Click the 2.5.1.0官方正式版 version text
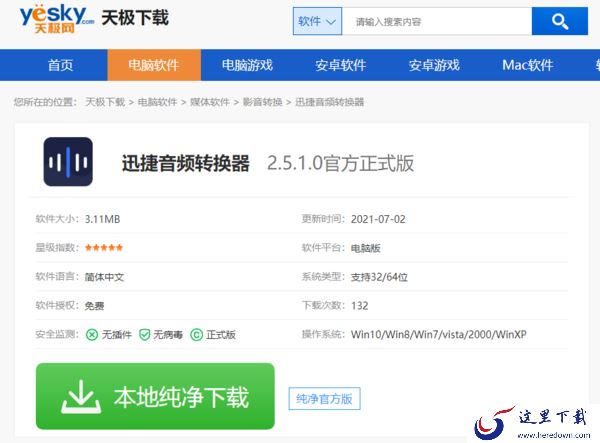The height and width of the screenshot is (443, 600). click(340, 163)
